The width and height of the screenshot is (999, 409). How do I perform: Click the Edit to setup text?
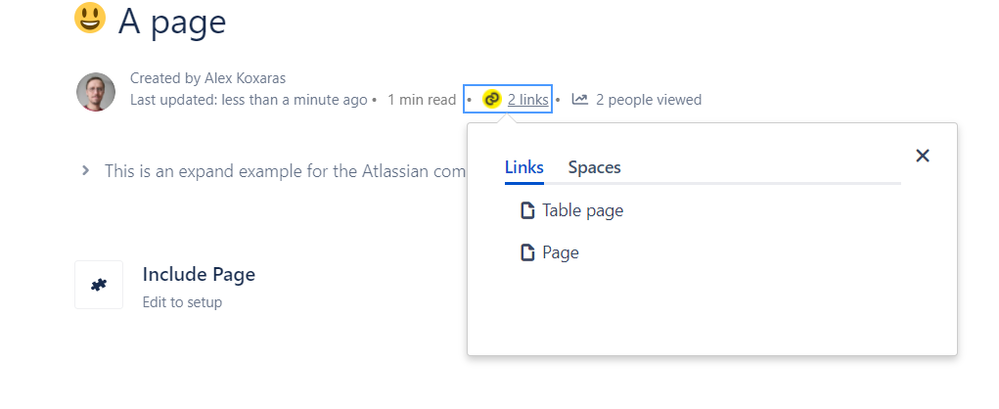(x=182, y=302)
